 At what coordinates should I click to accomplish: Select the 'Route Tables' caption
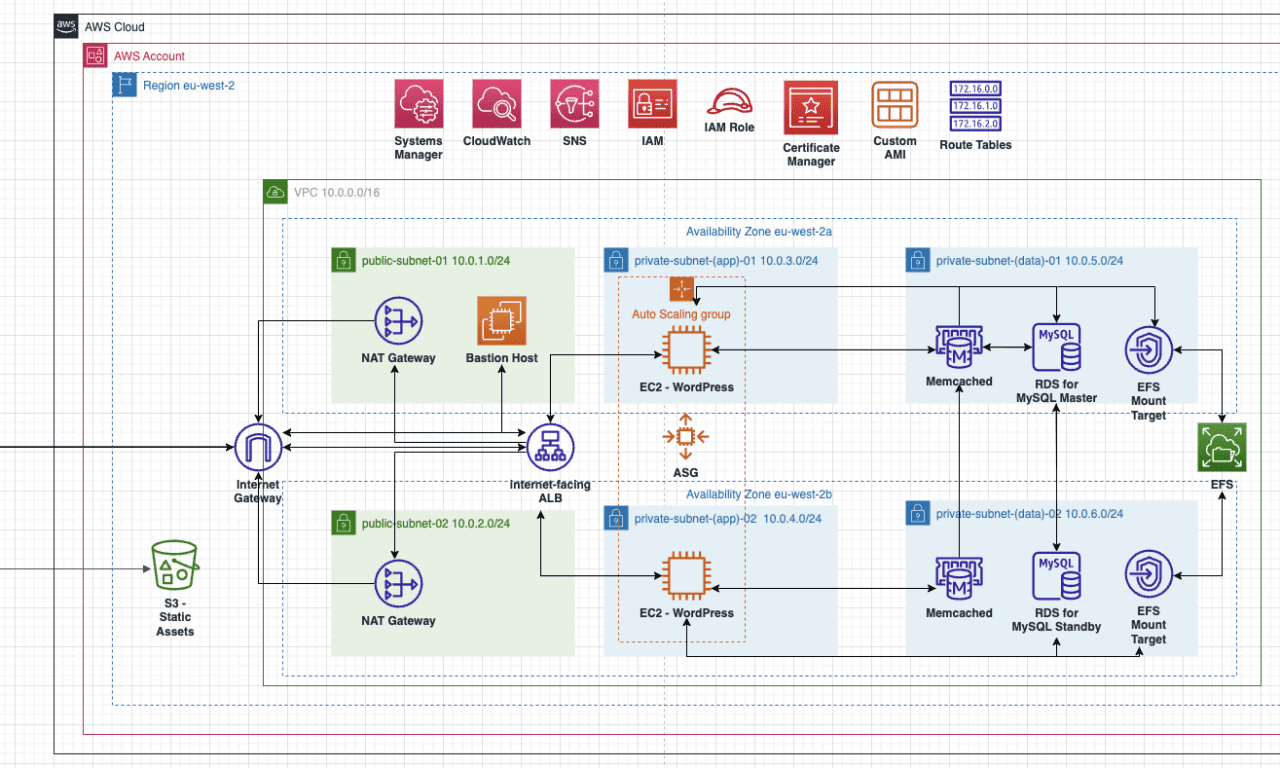click(x=976, y=145)
